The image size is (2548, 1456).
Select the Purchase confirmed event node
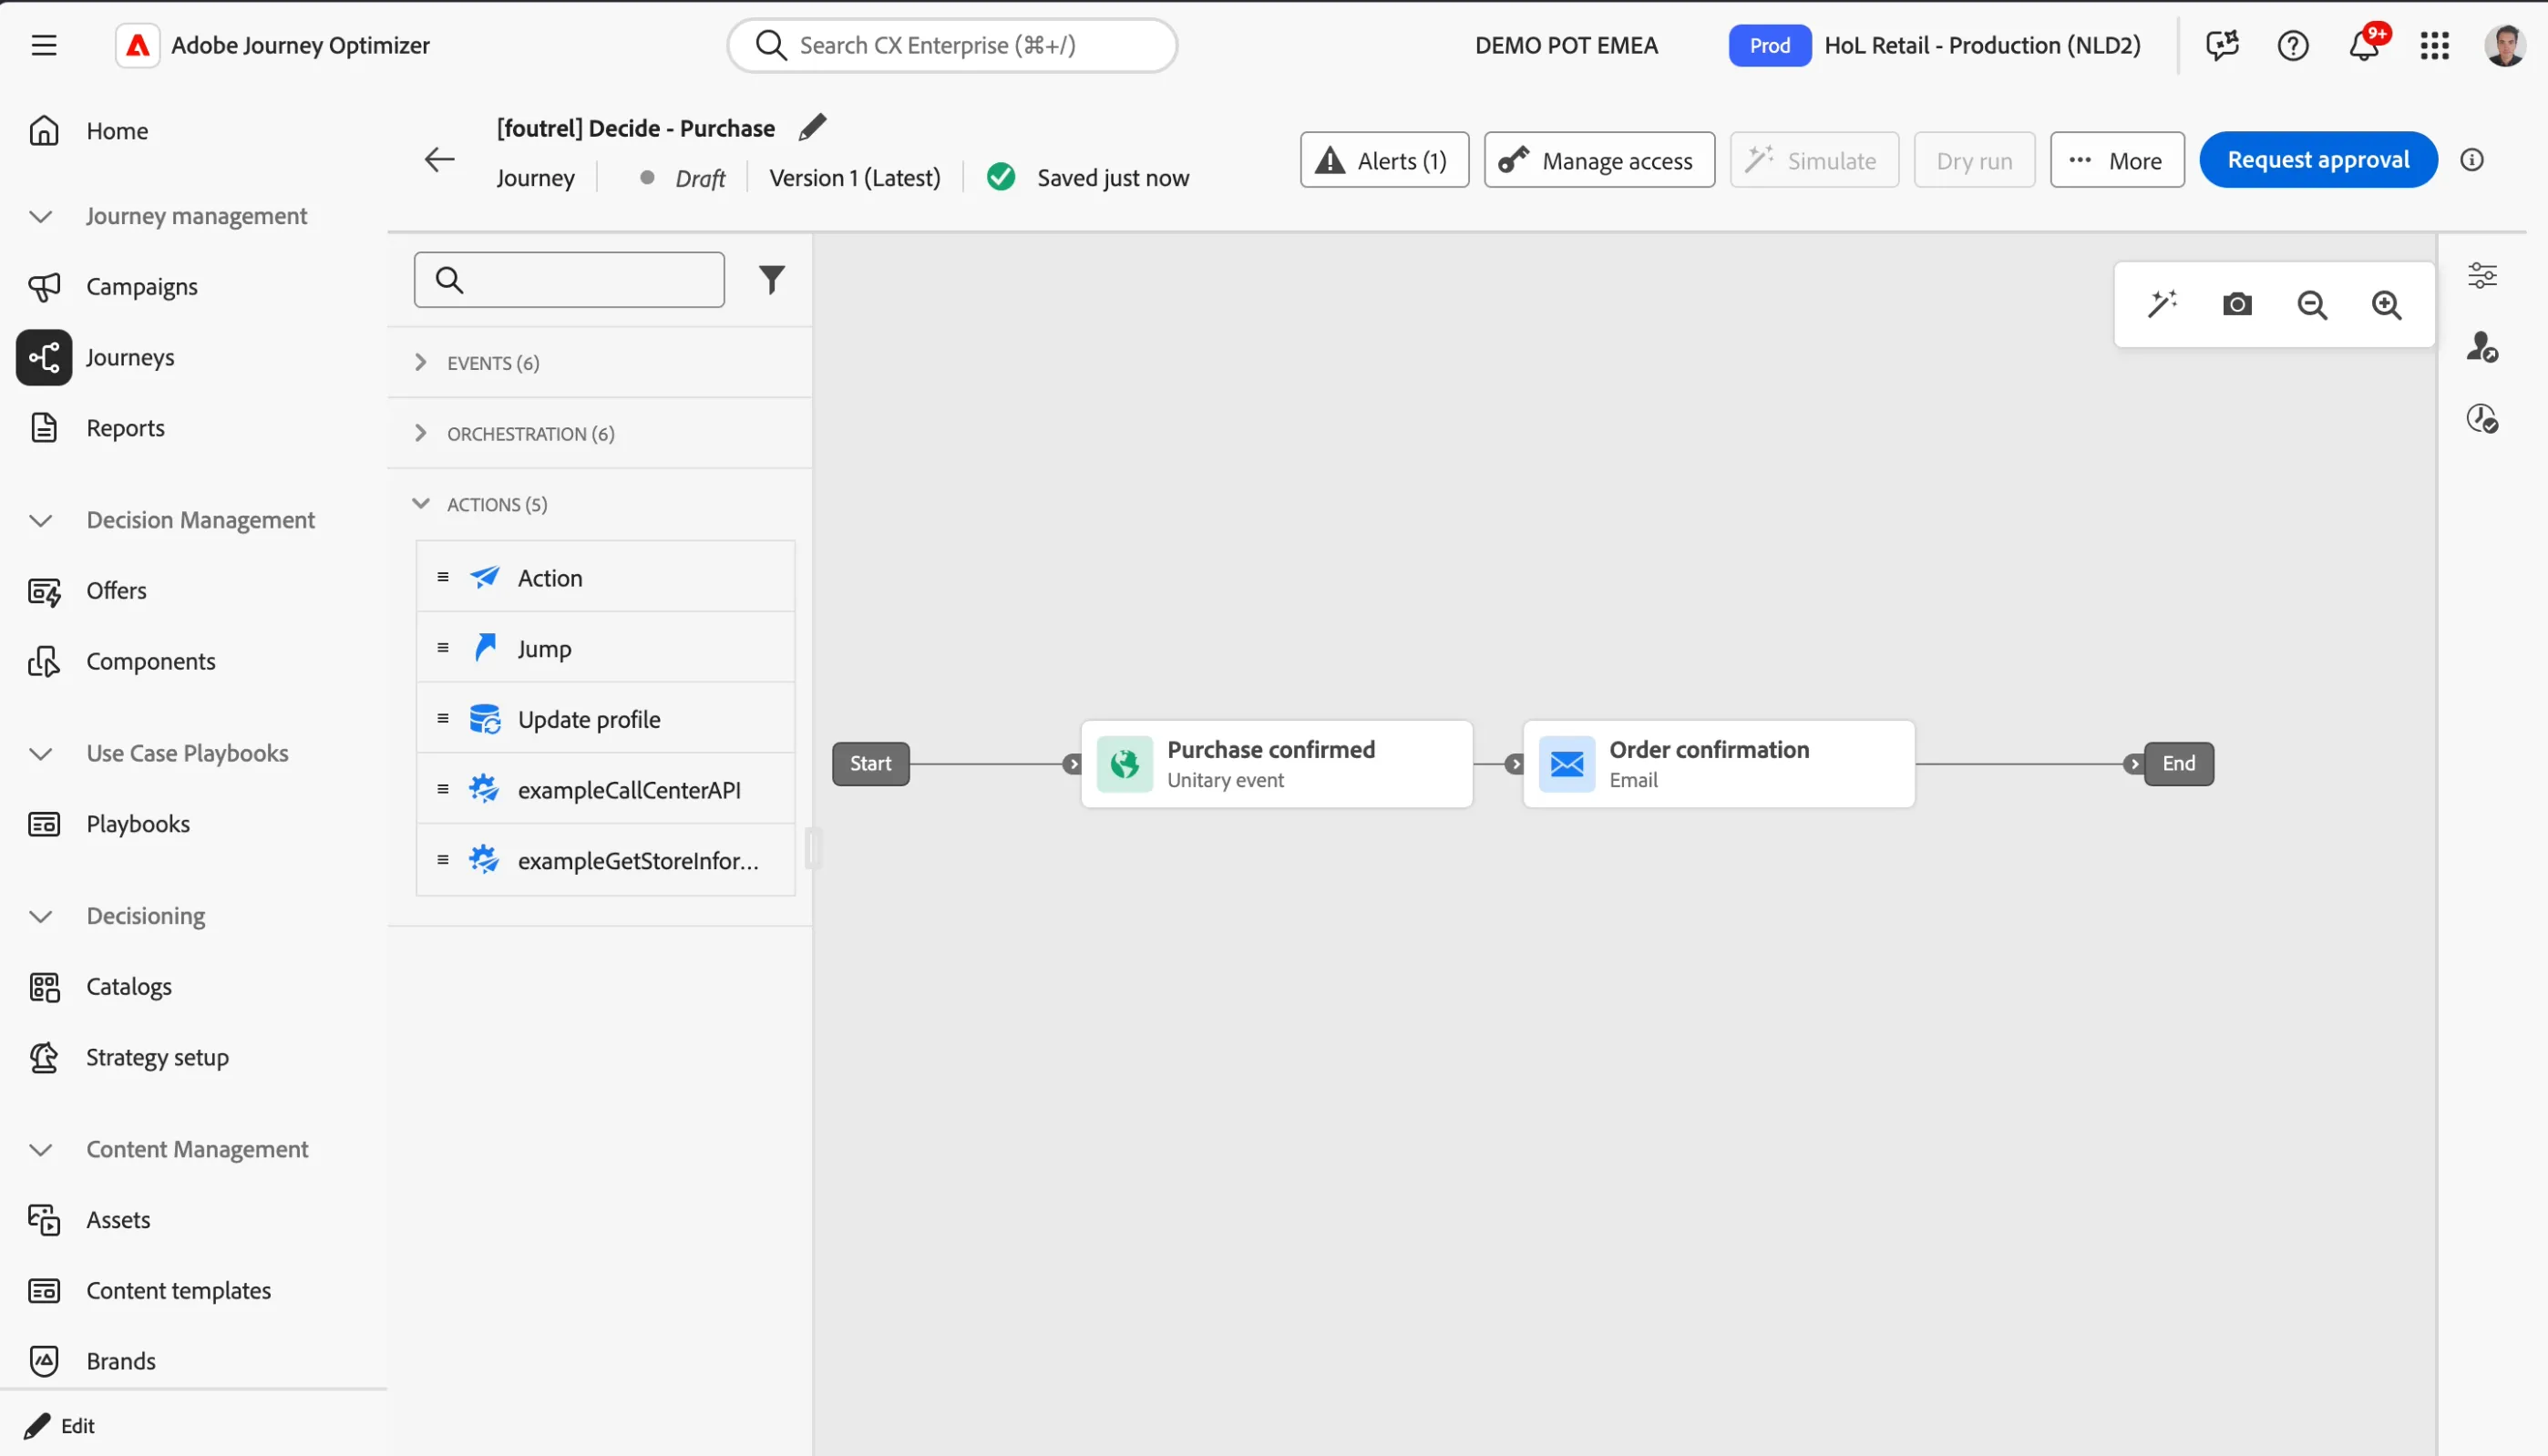(1277, 764)
